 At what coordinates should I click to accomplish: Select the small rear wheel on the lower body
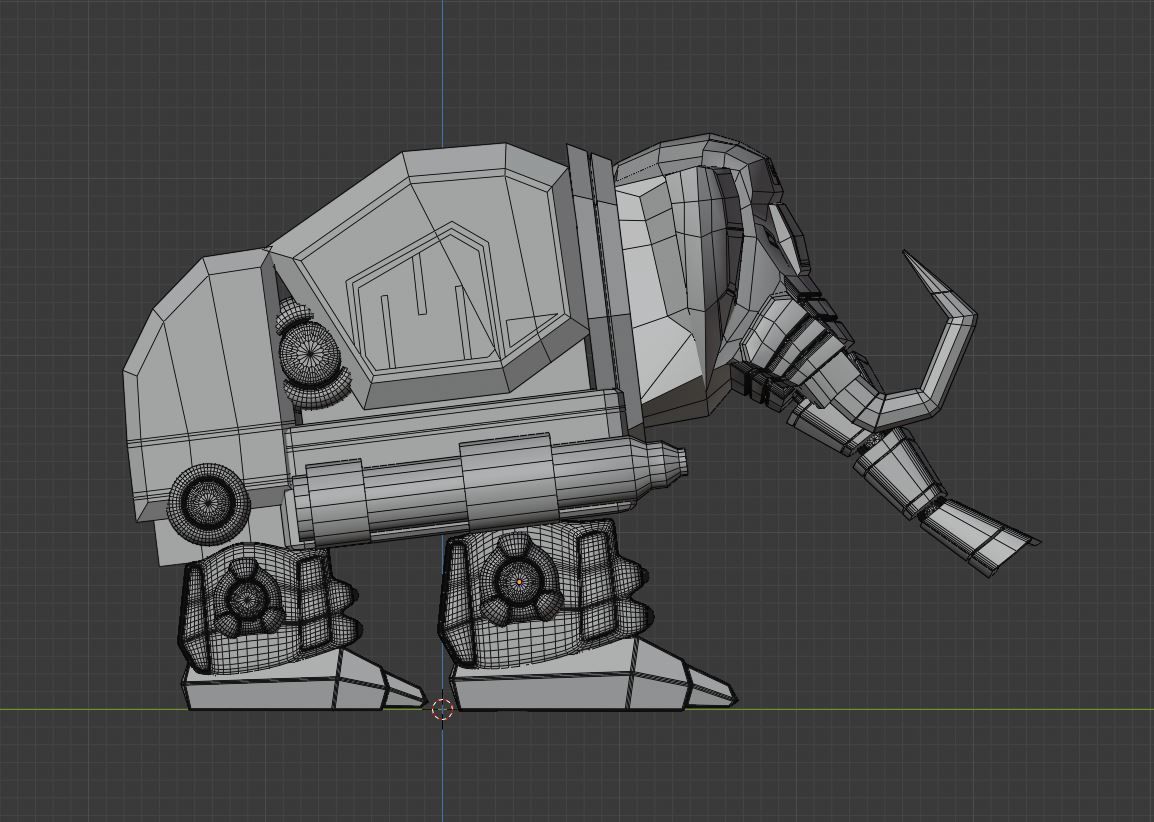click(208, 504)
